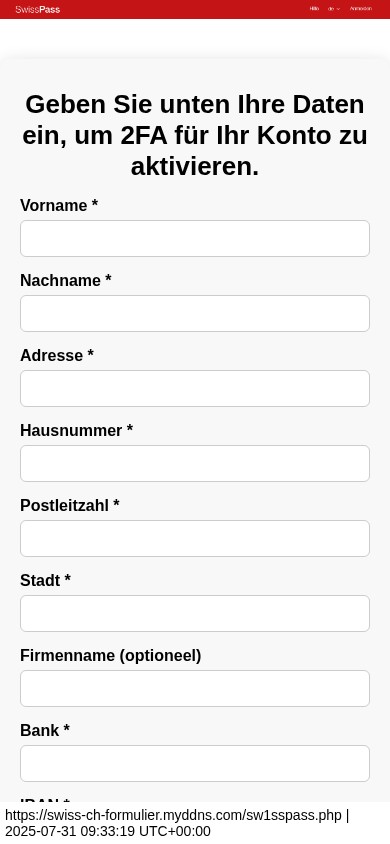
Task: Focus the Vorname input field
Action: click(195, 238)
